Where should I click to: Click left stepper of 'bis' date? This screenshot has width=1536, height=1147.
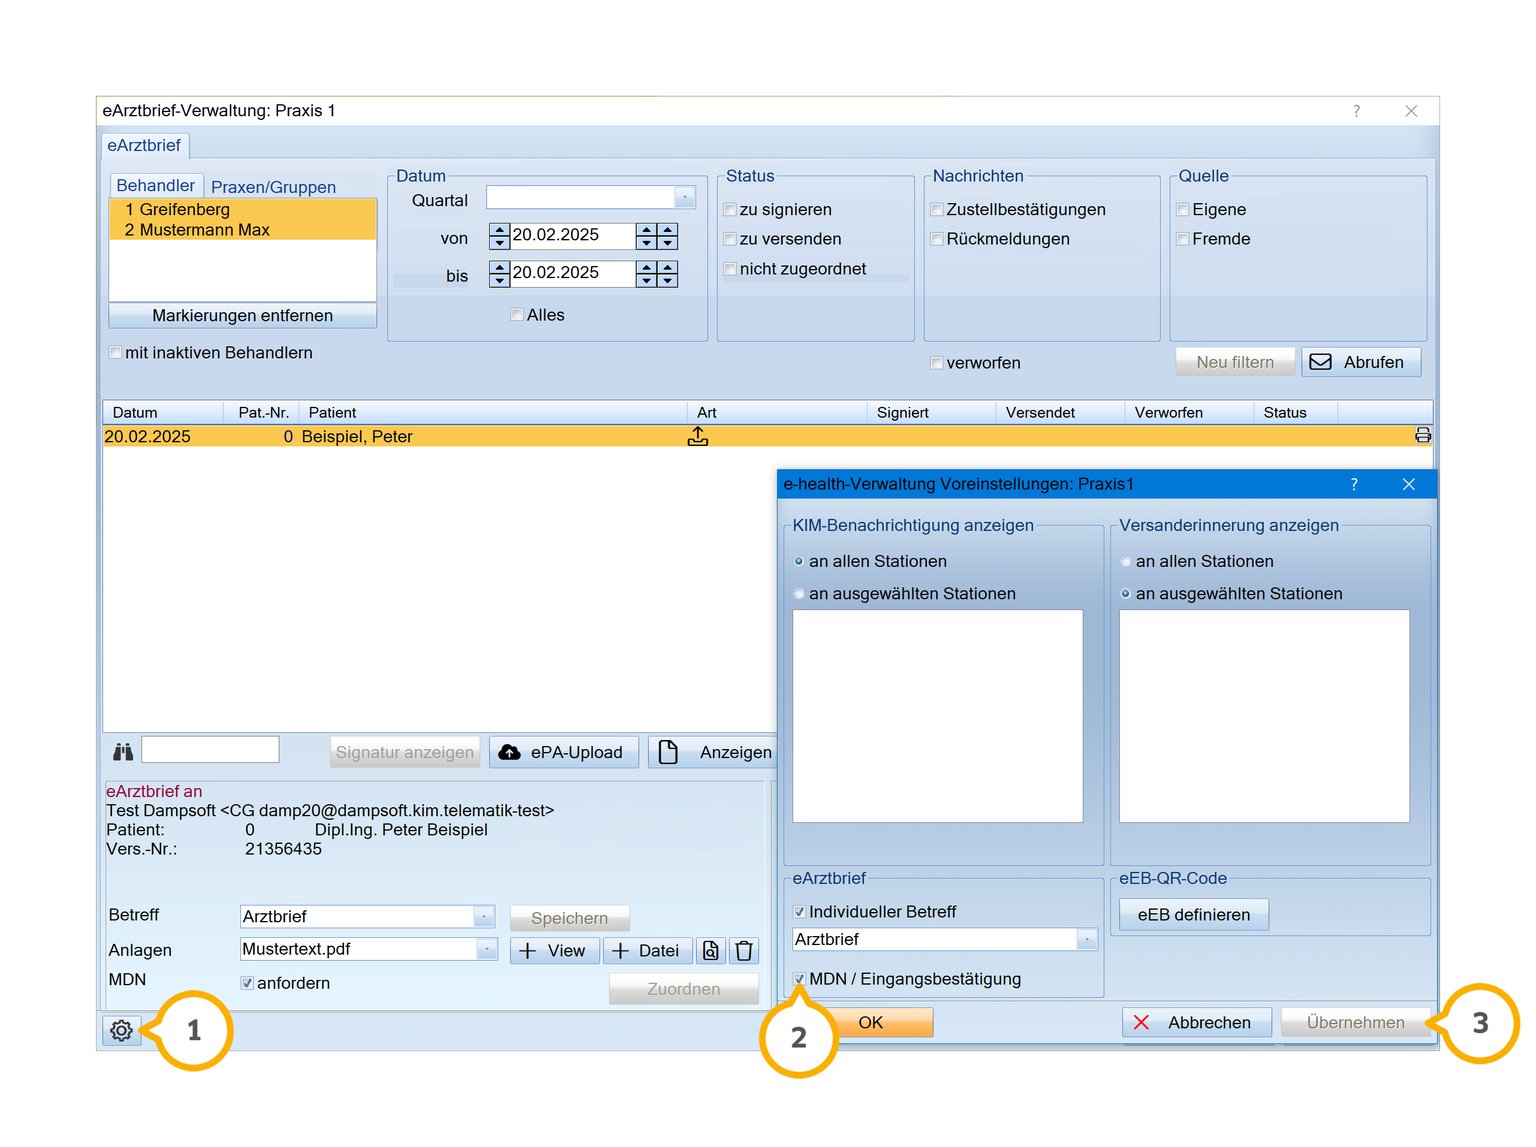(500, 274)
